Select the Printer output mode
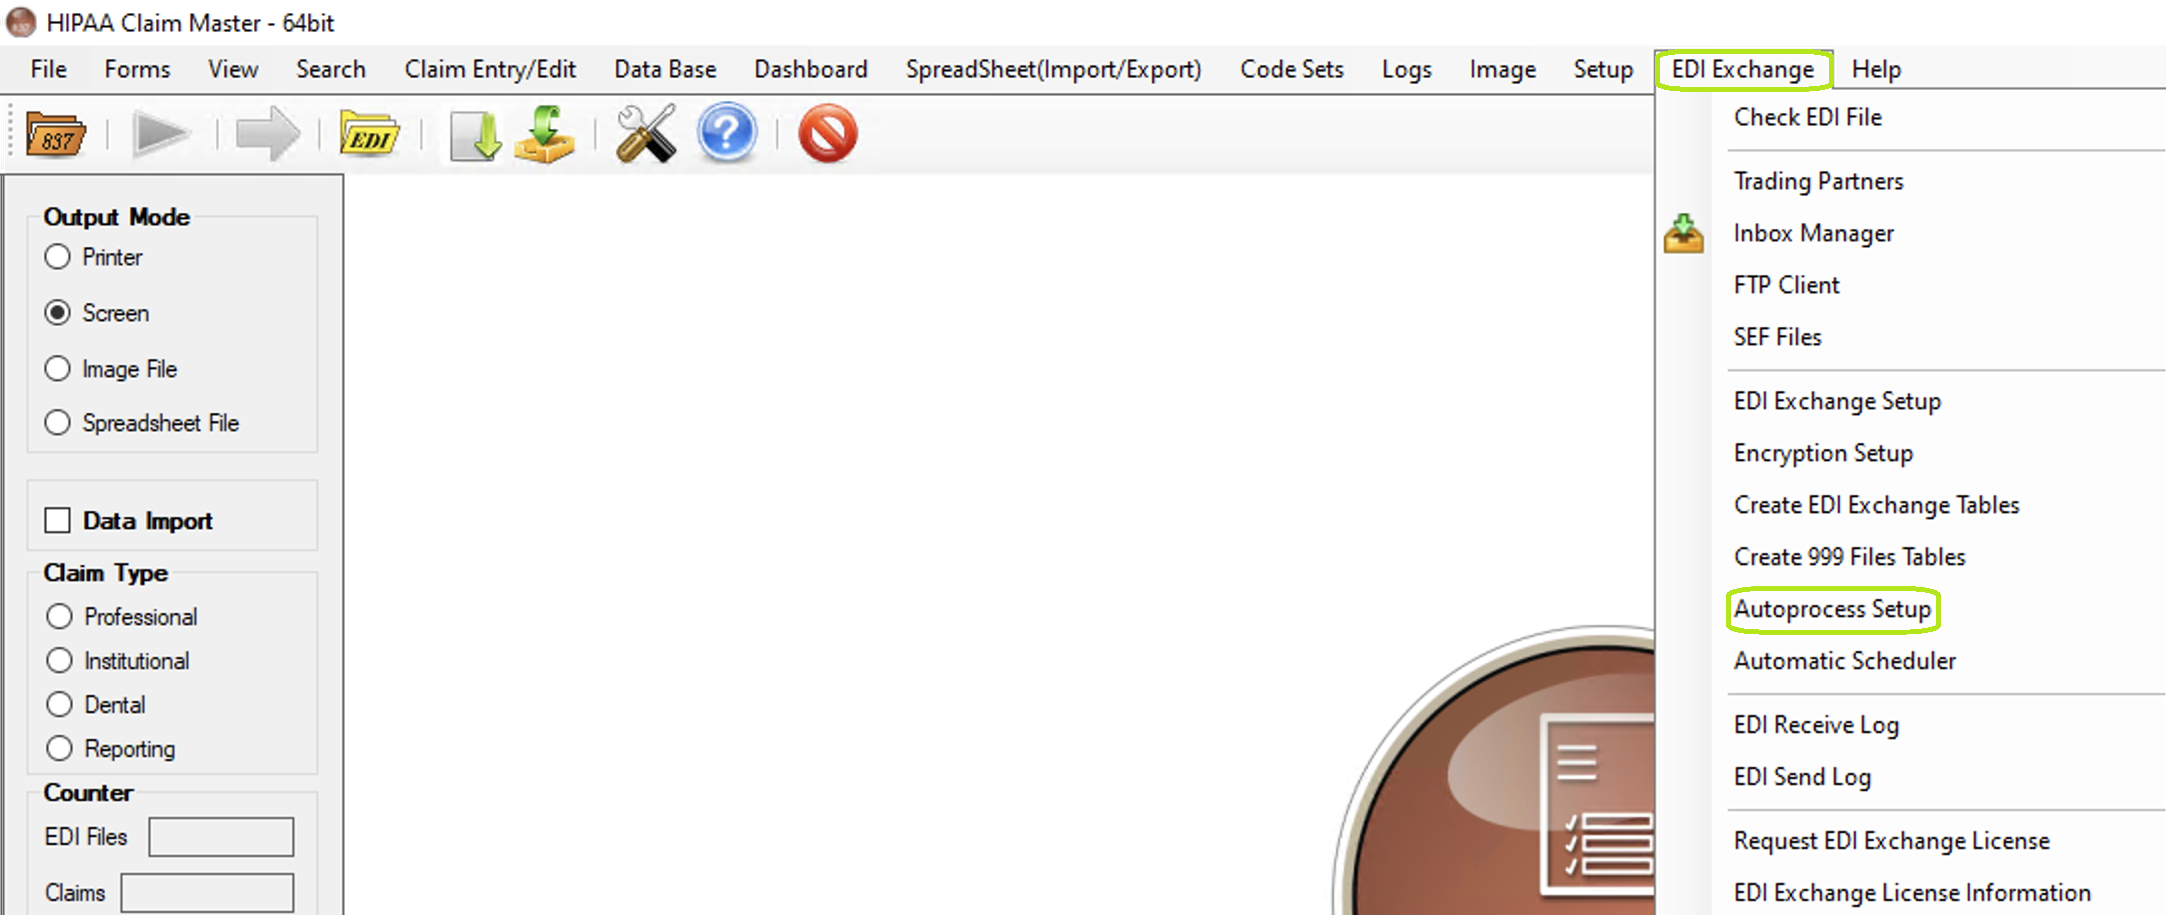The height and width of the screenshot is (915, 2166). click(x=58, y=257)
